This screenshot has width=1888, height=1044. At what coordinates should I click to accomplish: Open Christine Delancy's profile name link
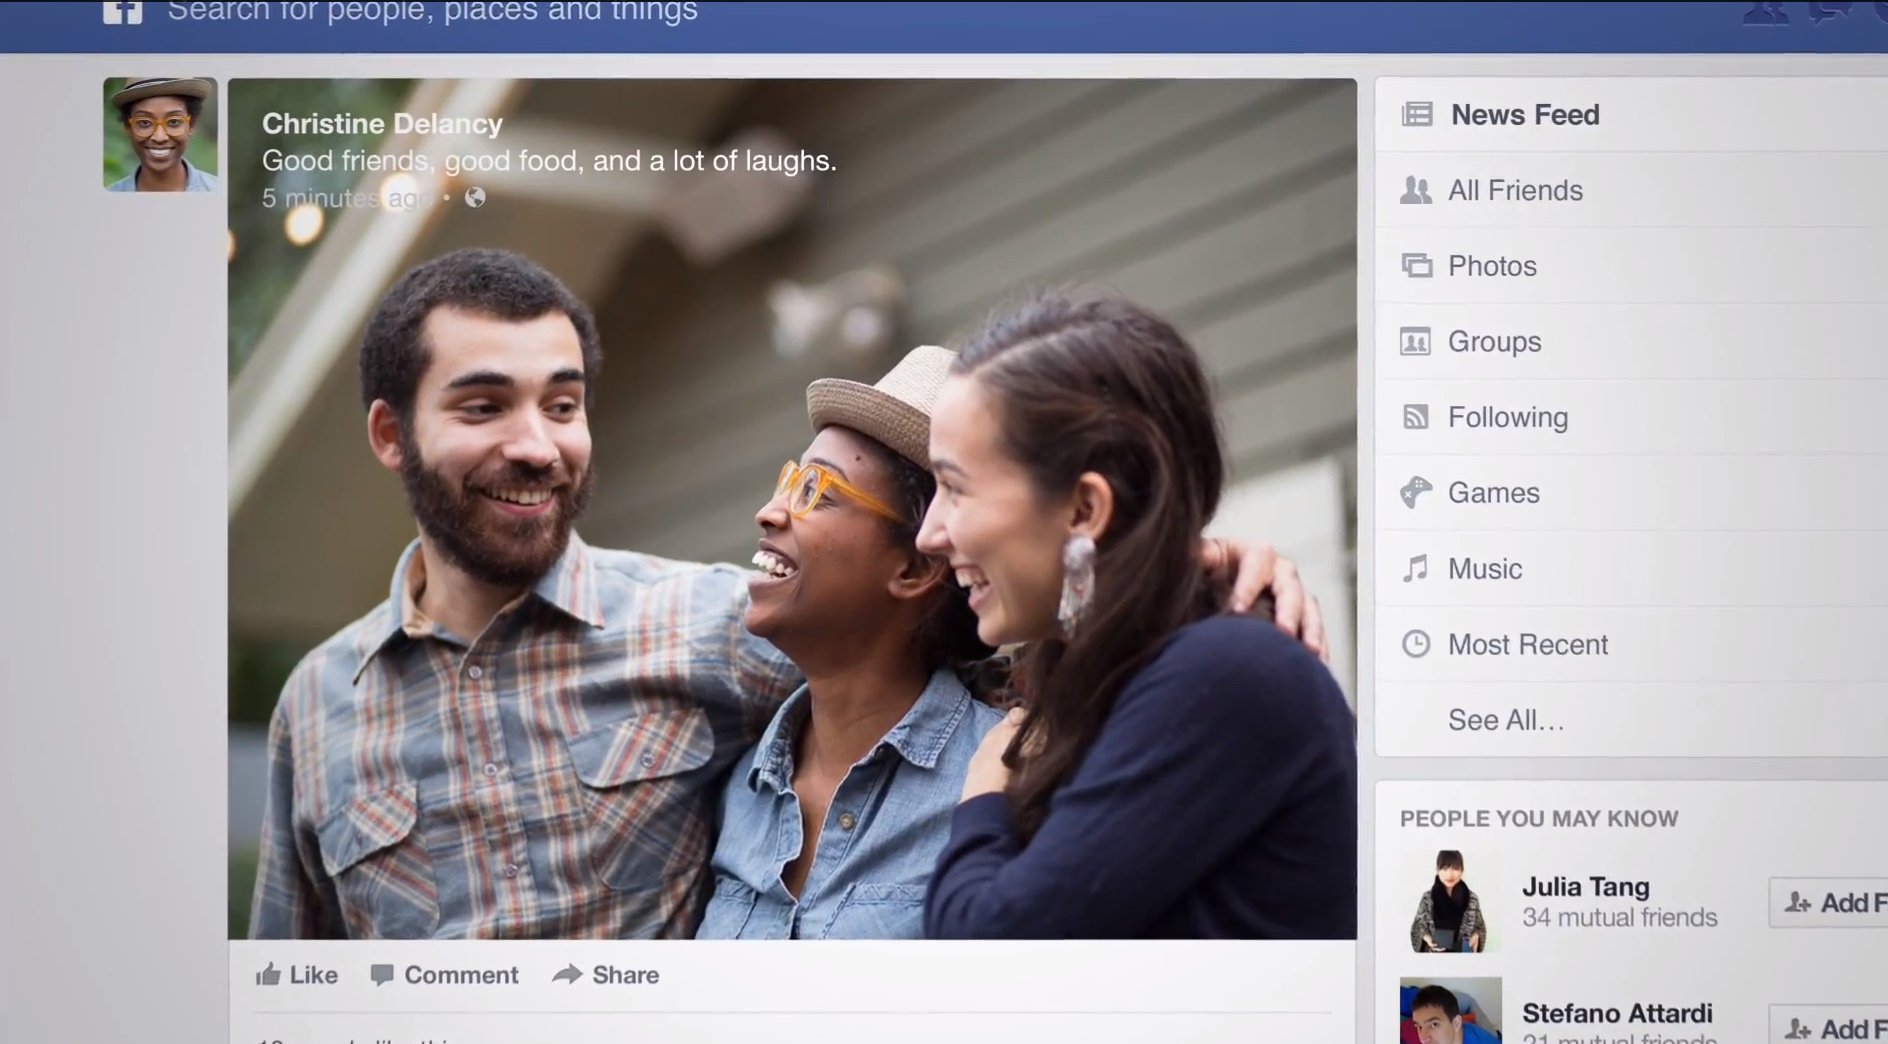pos(382,124)
